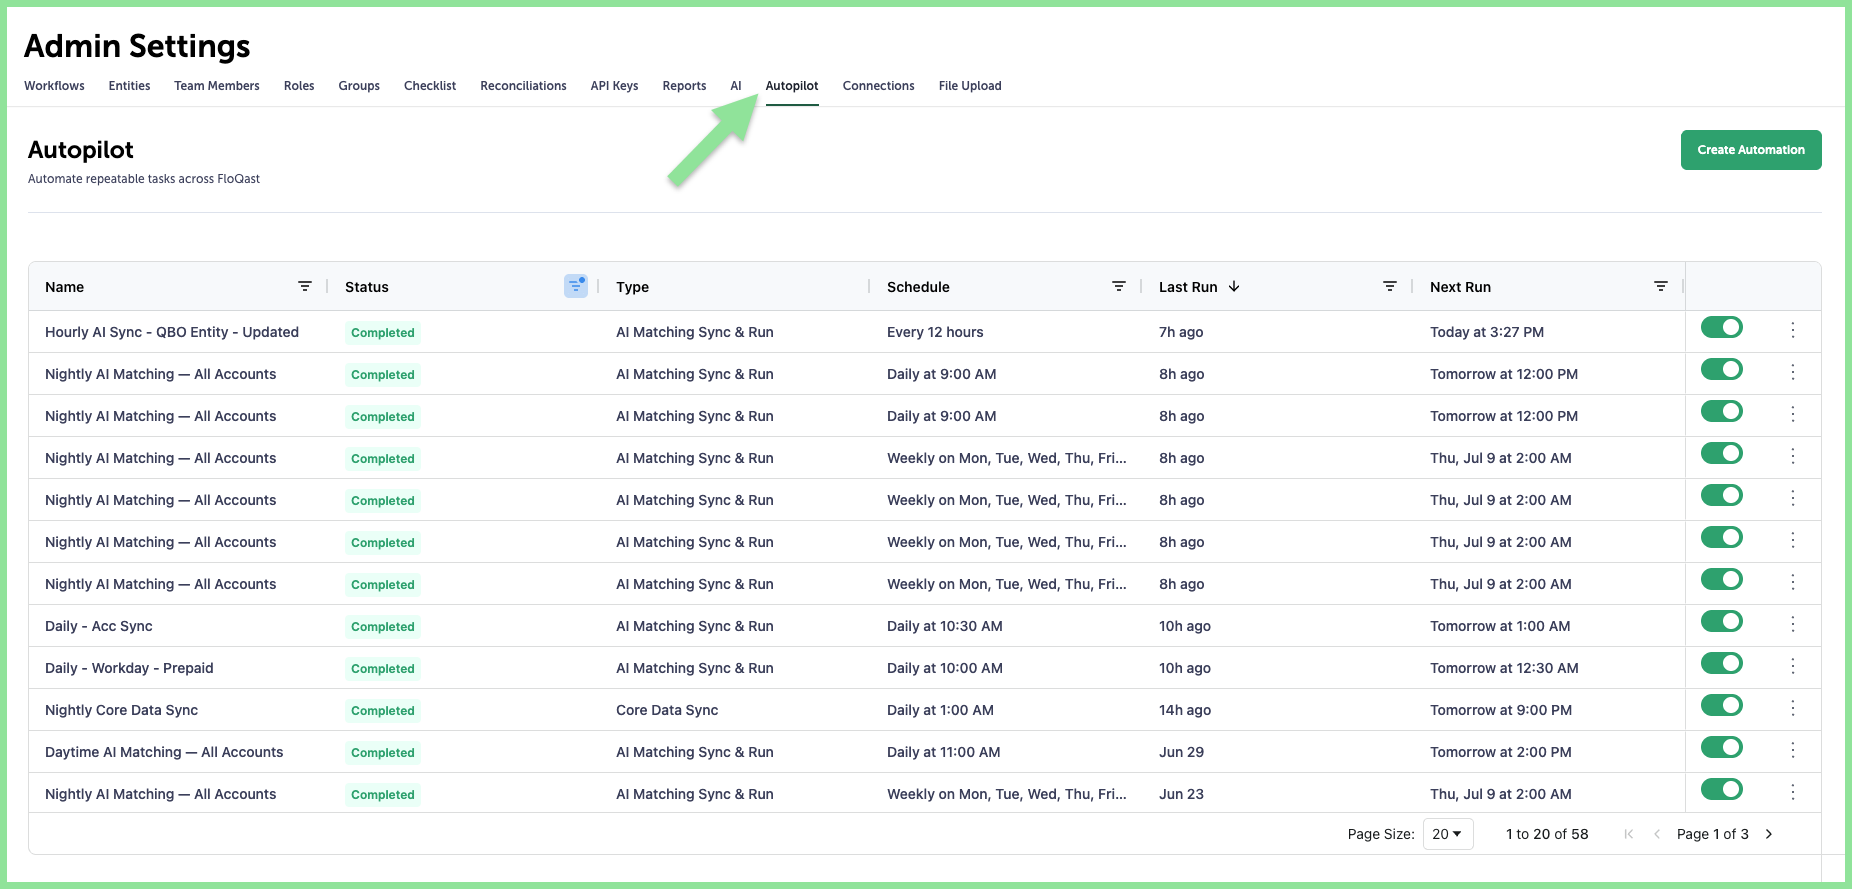The image size is (1852, 889).
Task: Click the Create Automation button
Action: coord(1751,150)
